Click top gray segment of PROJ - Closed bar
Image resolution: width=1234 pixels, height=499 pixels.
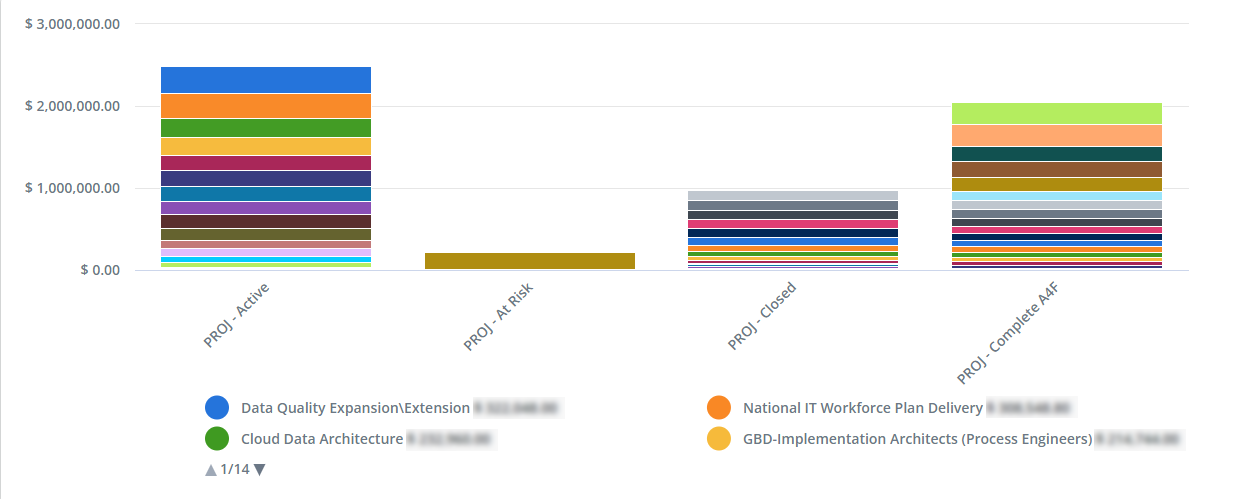[793, 196]
